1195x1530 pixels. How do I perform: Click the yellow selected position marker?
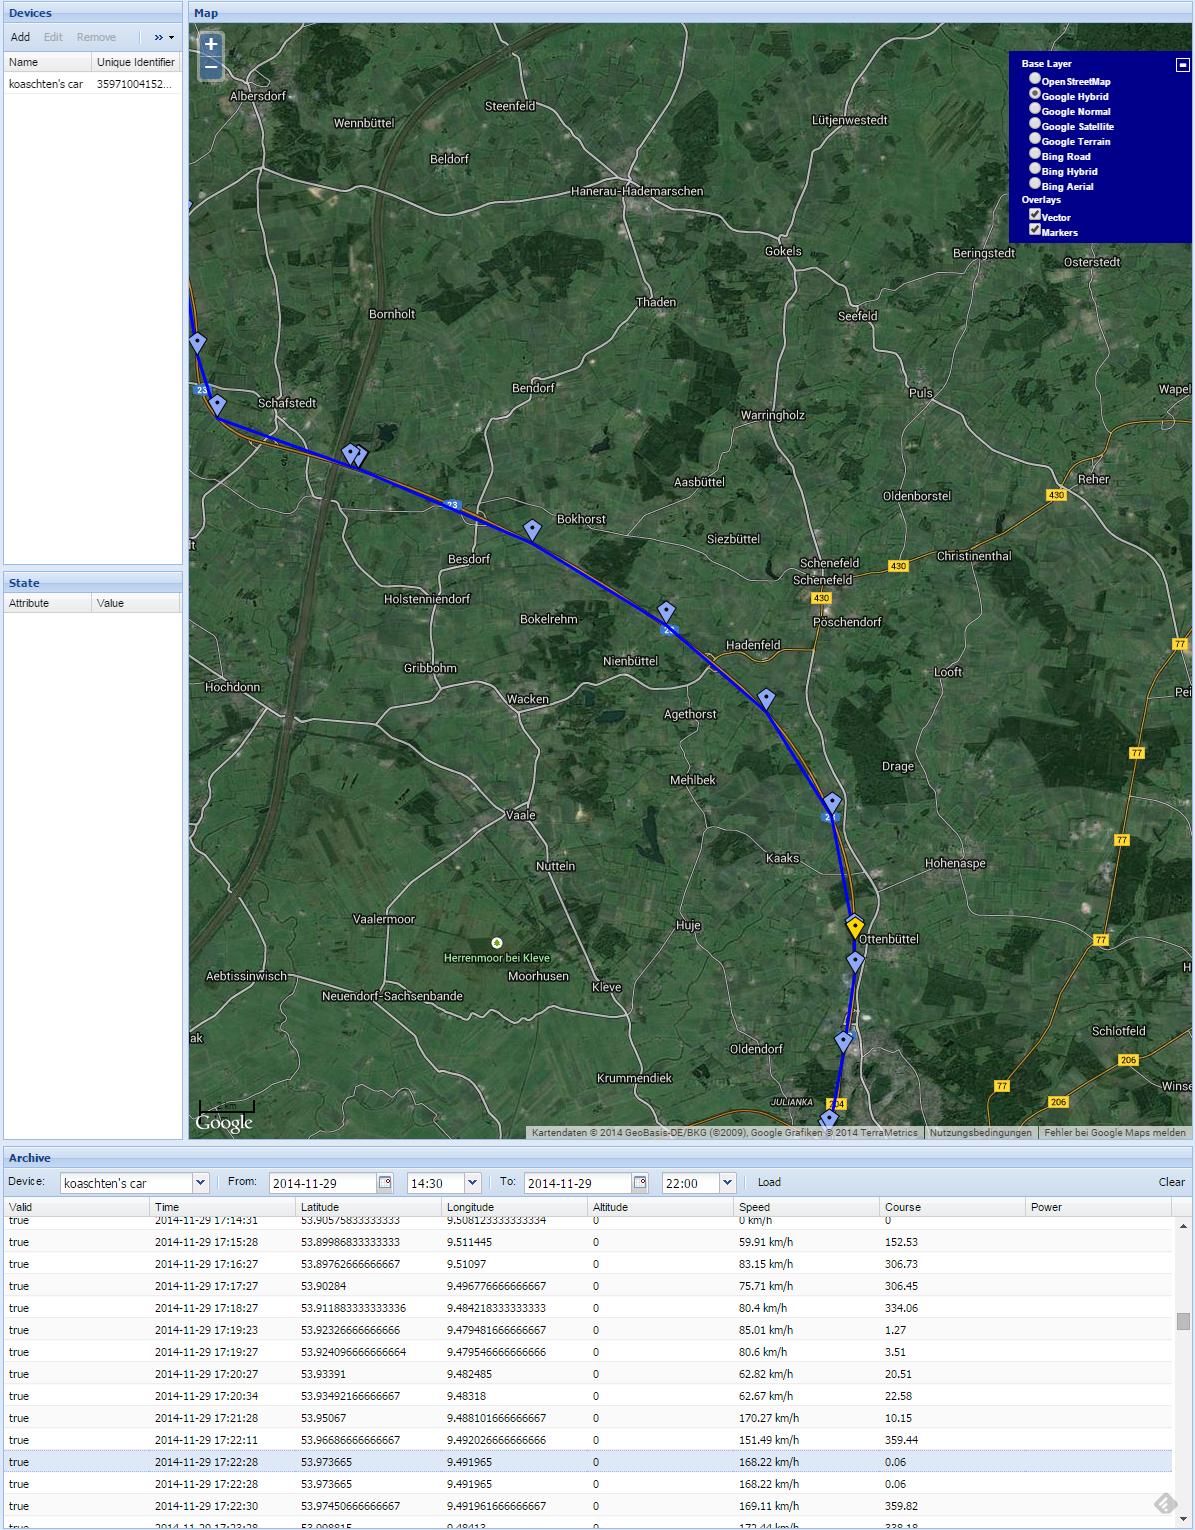(855, 927)
